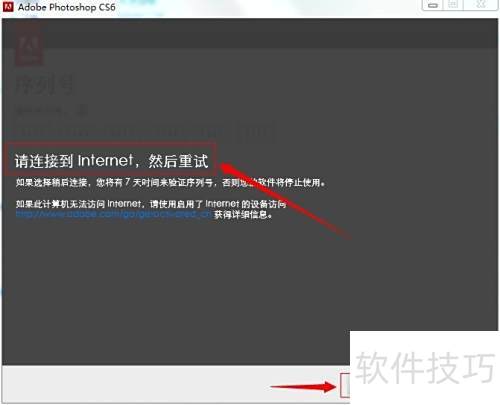Click the Adobe icon in the title bar
This screenshot has height=405, width=500.
point(8,7)
